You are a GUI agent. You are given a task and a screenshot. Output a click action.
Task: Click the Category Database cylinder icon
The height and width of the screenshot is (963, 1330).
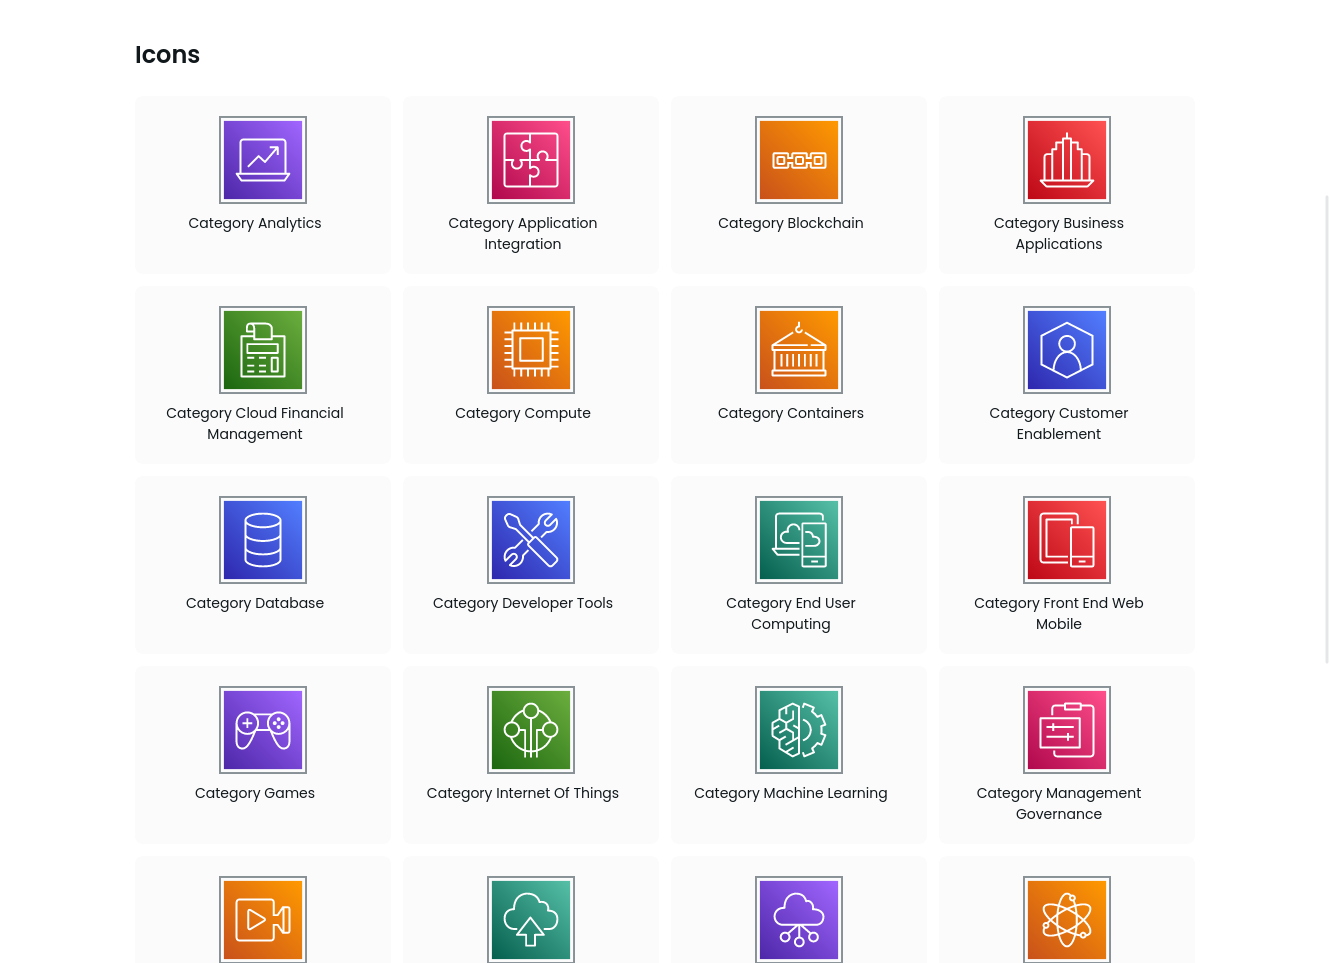[x=263, y=540]
